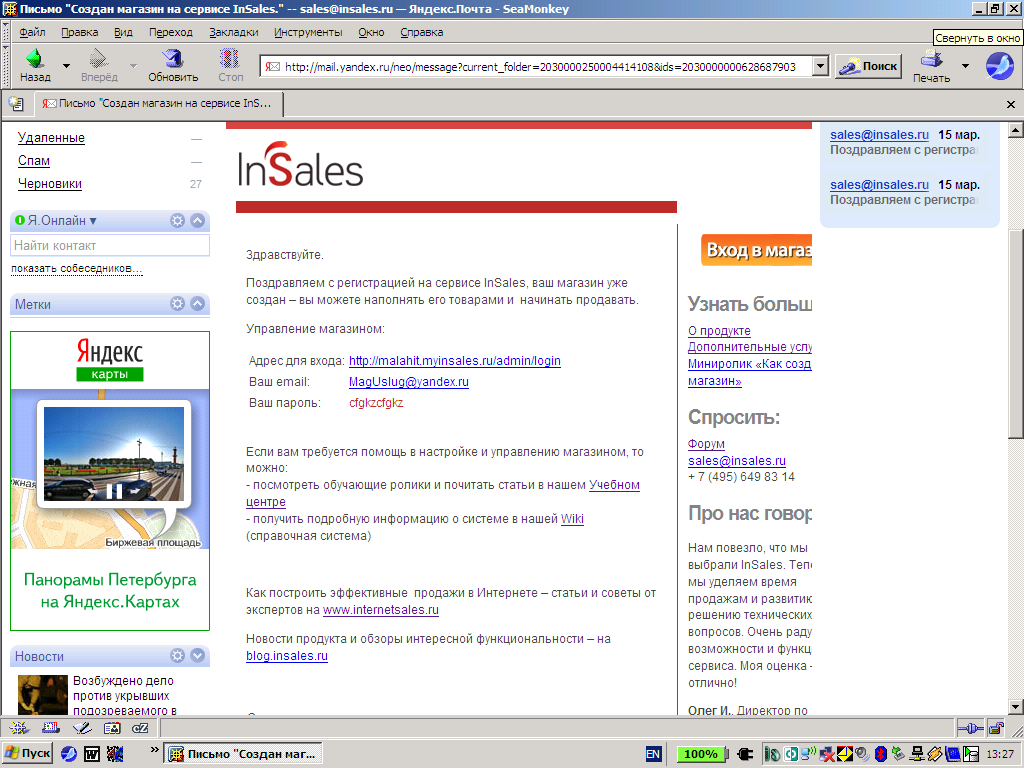
Task: Launch SeaMonkey from the quick launch bar
Action: (69, 754)
